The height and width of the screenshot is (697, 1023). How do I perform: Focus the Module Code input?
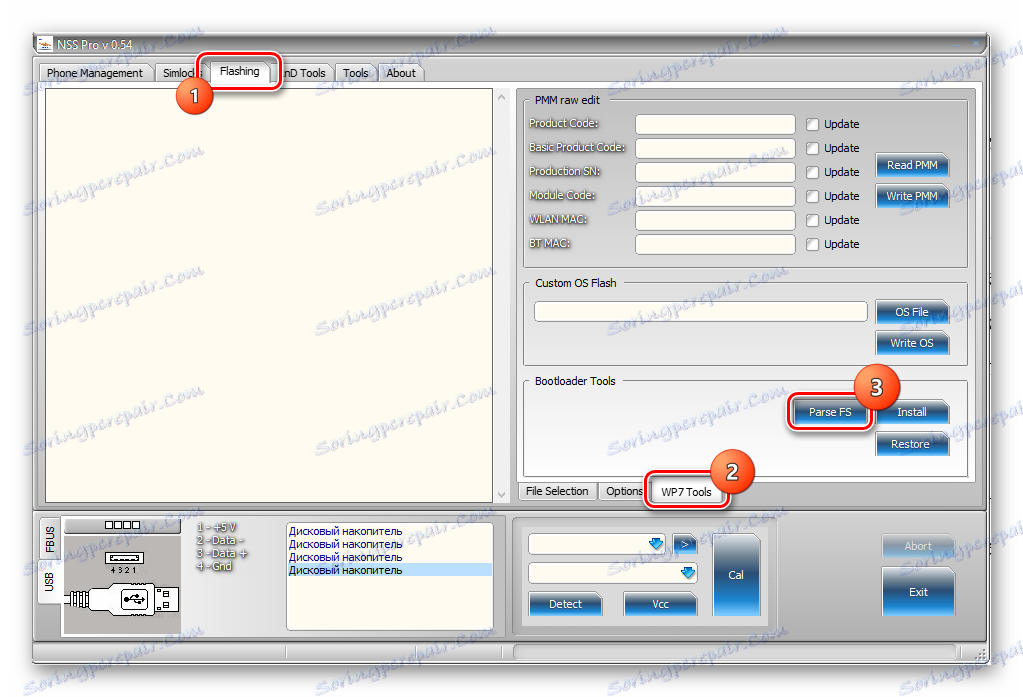[715, 196]
